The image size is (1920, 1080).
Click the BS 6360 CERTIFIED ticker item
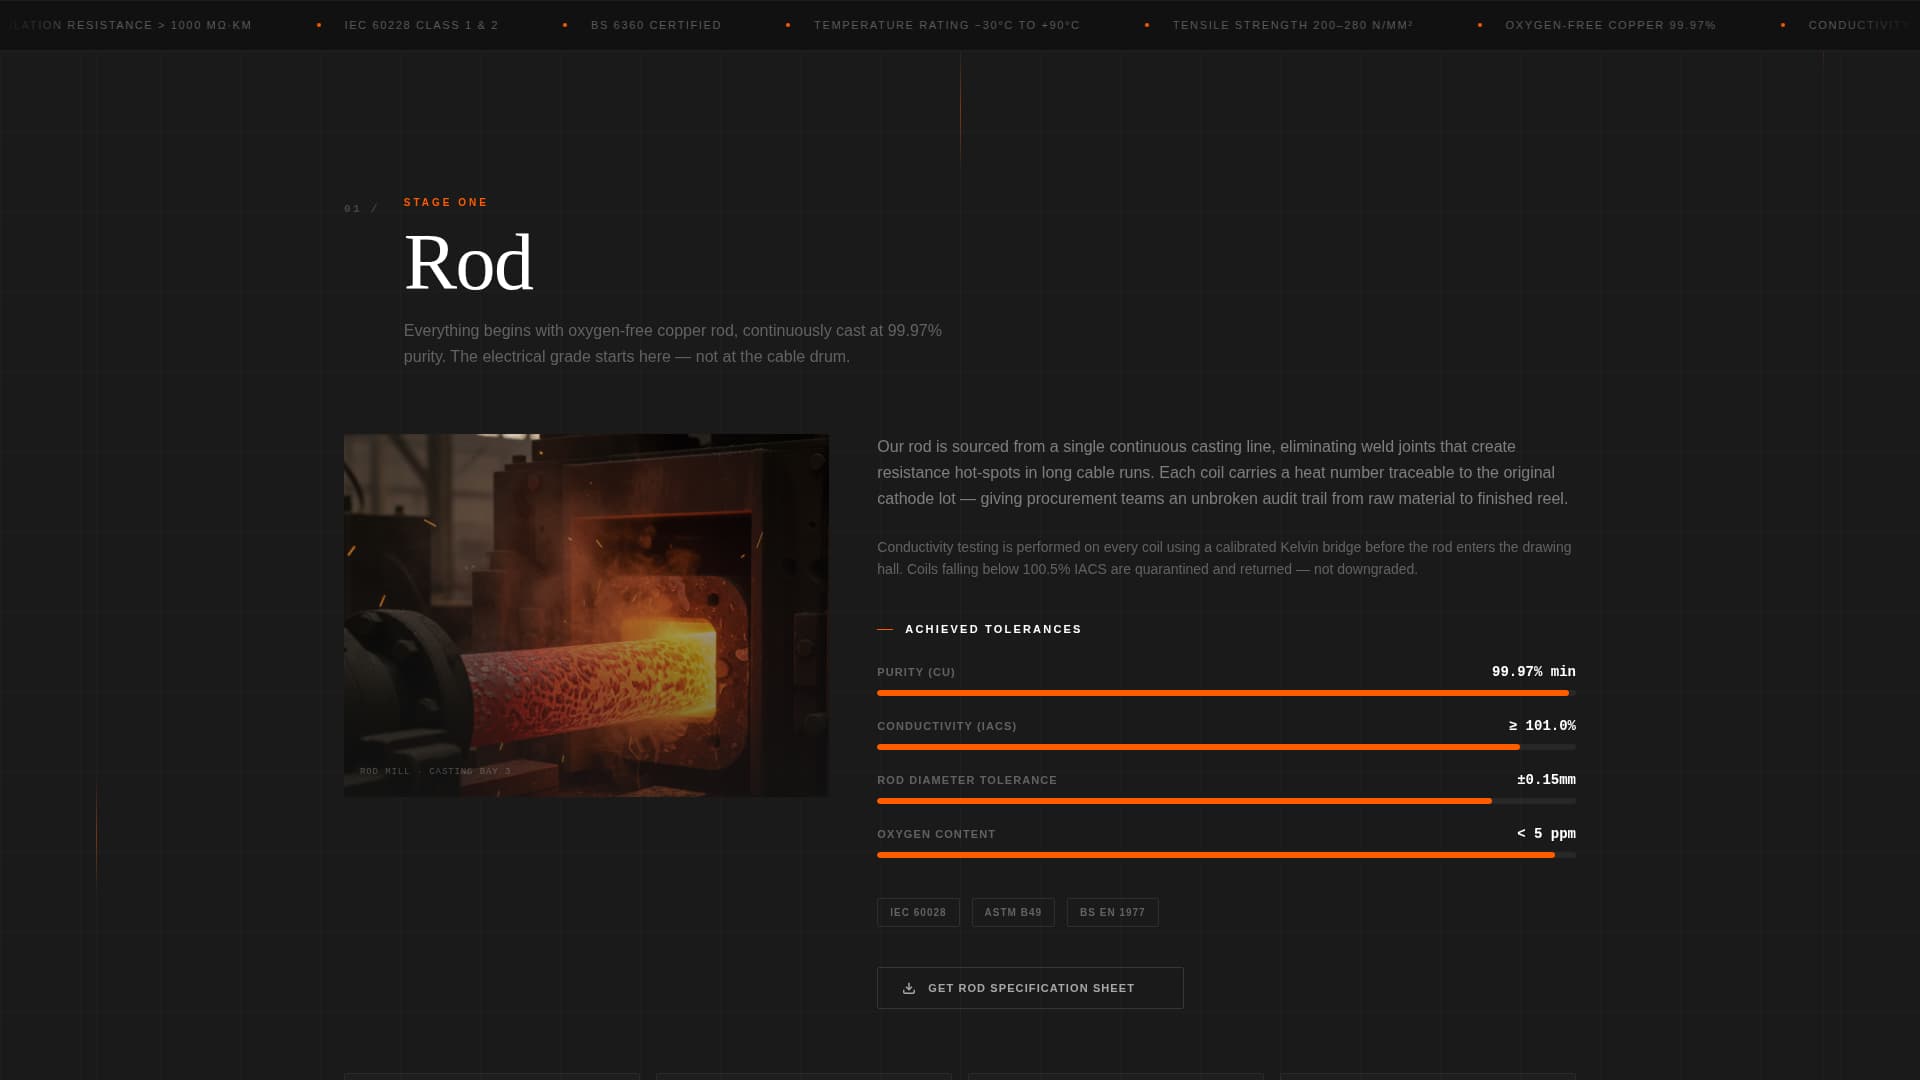656,25
